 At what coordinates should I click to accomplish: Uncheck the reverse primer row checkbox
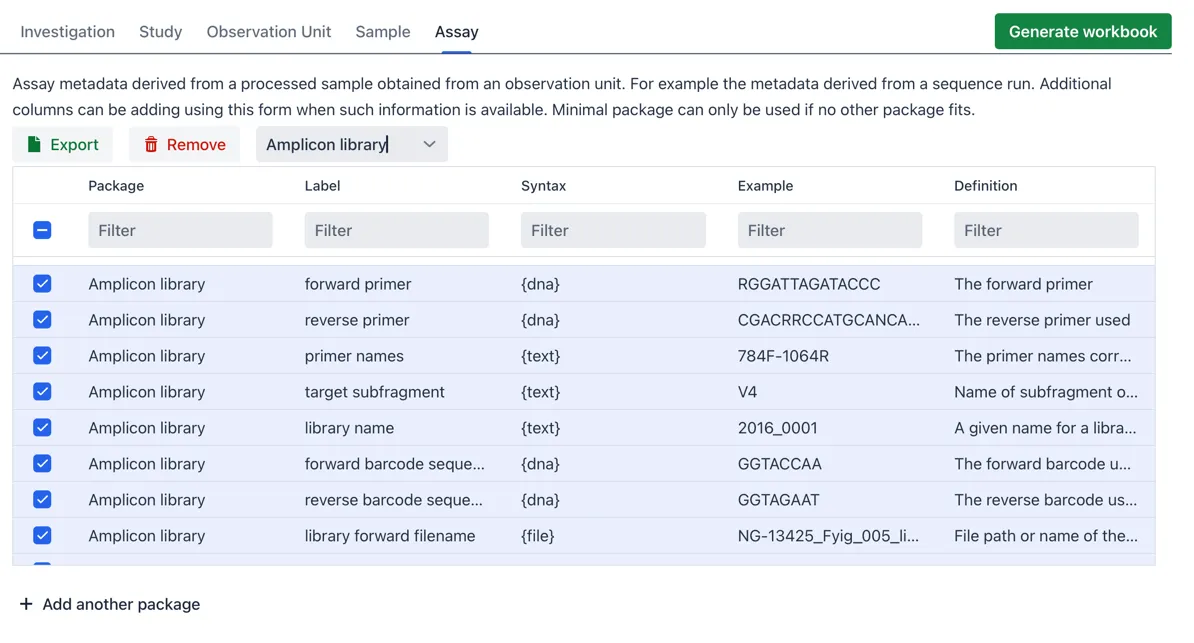42,319
